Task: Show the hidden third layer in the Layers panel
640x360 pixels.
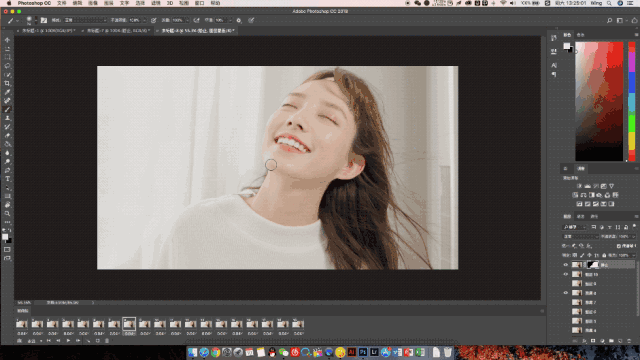Action: (566, 284)
